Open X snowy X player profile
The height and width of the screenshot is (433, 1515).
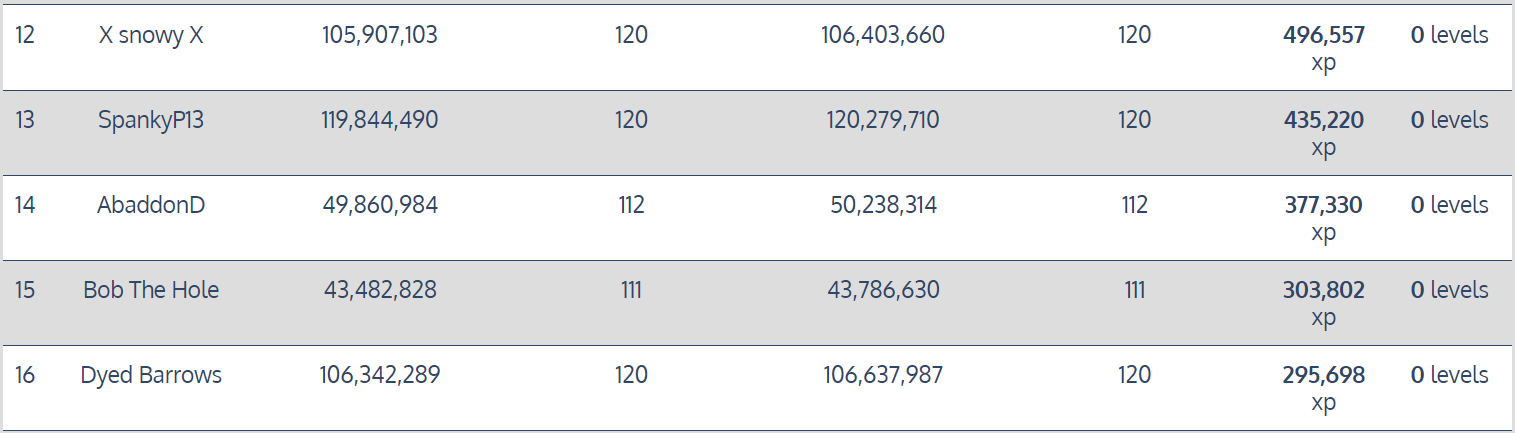point(151,35)
